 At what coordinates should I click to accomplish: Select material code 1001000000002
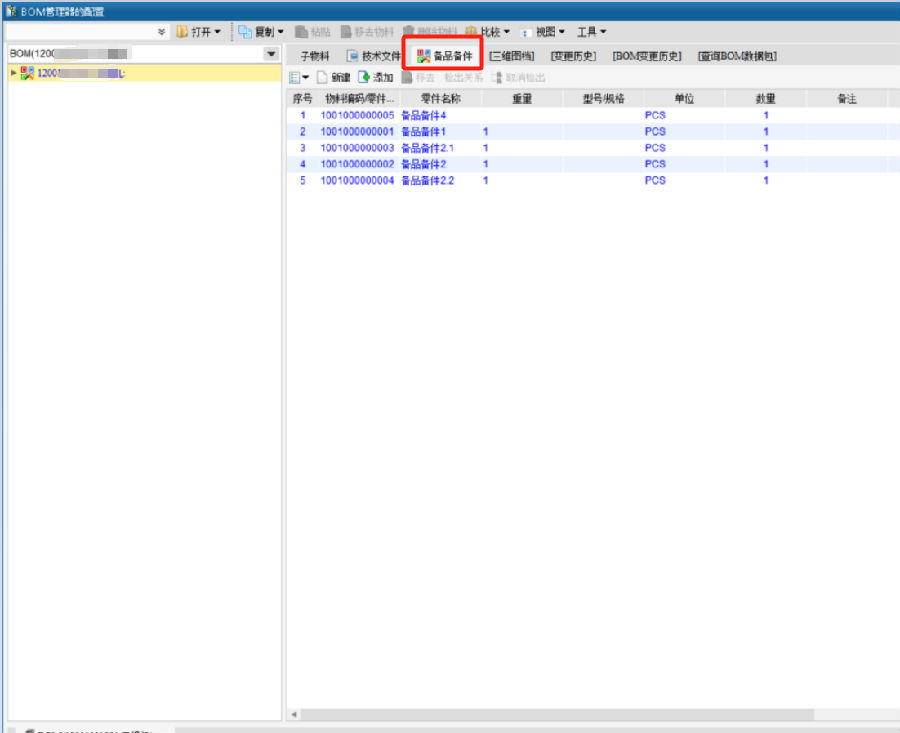click(357, 164)
